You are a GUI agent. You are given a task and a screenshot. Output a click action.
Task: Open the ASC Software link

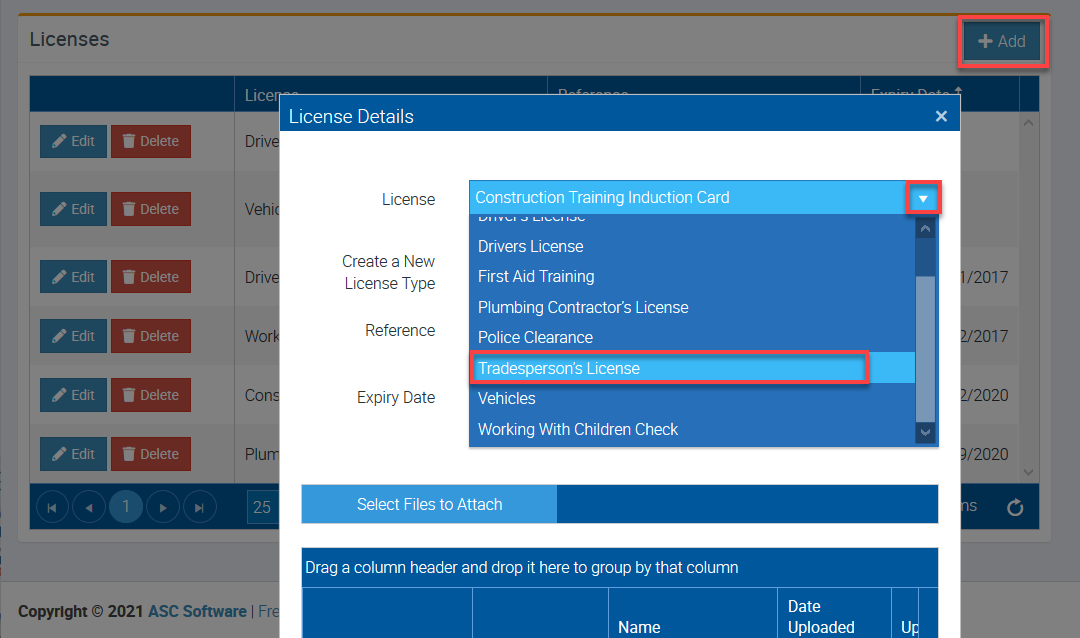tap(197, 611)
